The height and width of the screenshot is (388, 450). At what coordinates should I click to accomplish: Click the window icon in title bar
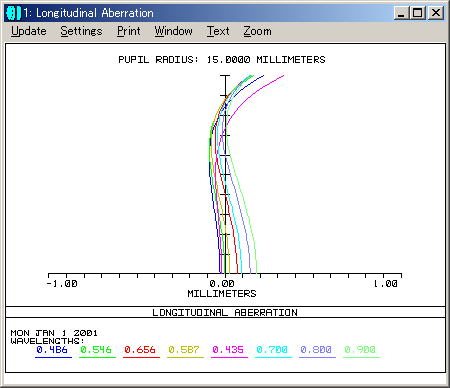coord(13,13)
